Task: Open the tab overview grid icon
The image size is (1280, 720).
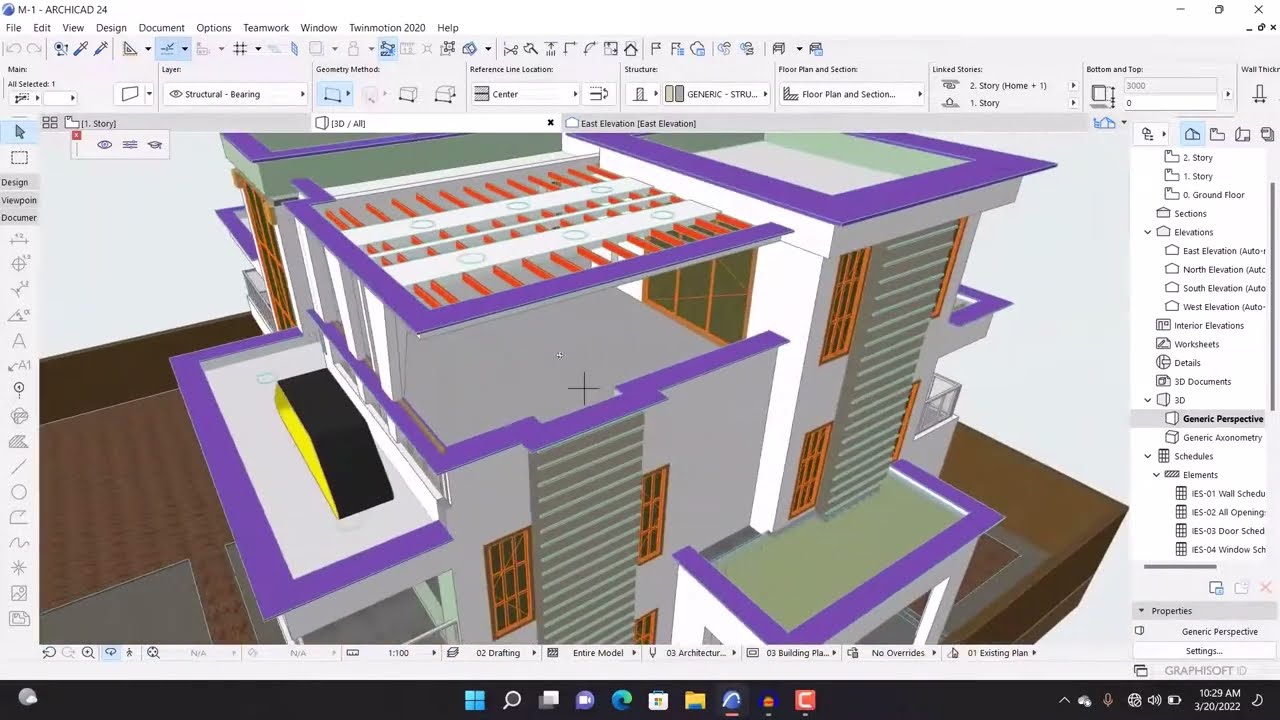Action: pos(49,123)
